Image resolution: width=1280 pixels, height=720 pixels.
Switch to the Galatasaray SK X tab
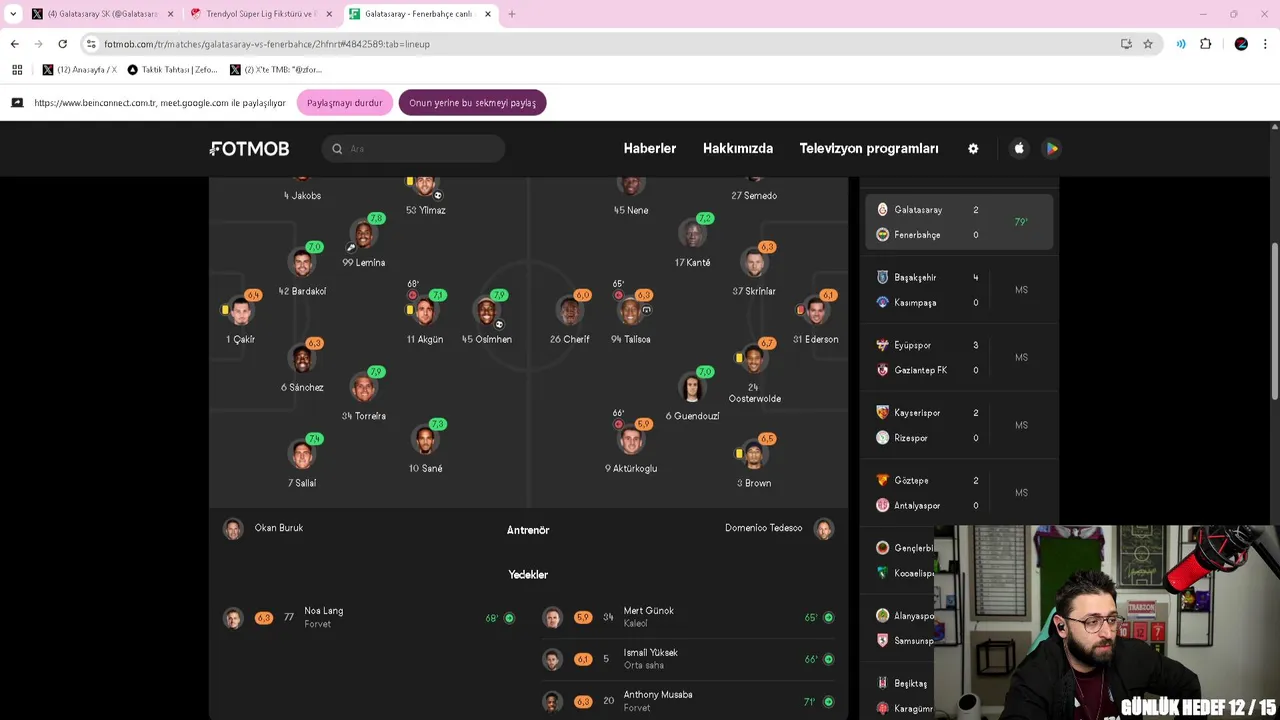(x=101, y=14)
